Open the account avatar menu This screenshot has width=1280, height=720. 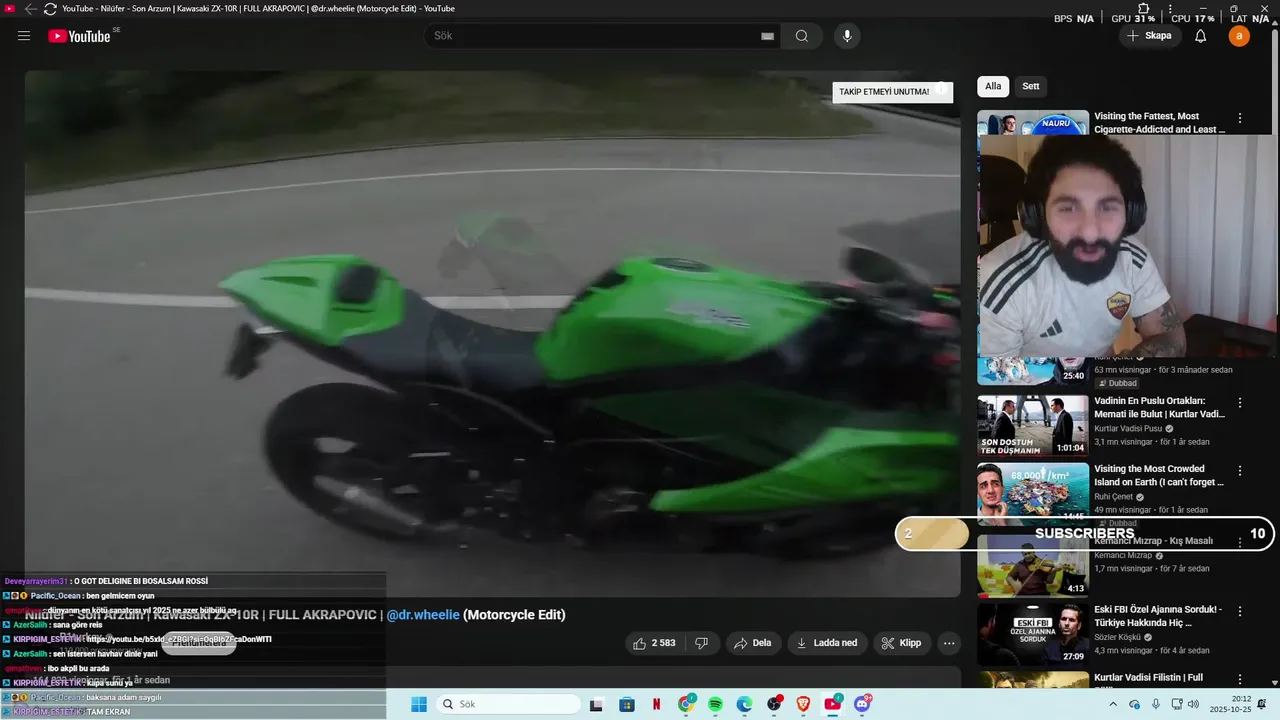coord(1239,36)
